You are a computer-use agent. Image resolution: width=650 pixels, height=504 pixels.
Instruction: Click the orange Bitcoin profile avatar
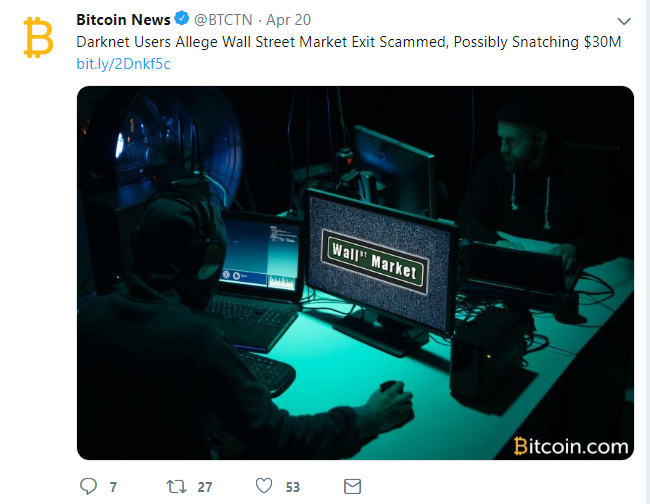pyautogui.click(x=39, y=37)
